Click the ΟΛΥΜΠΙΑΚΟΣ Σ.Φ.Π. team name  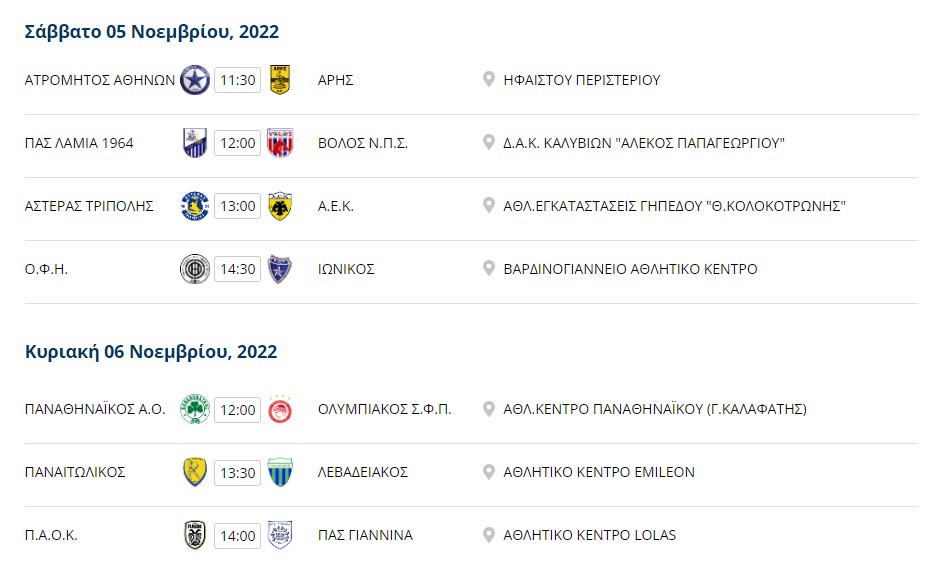[x=384, y=409]
